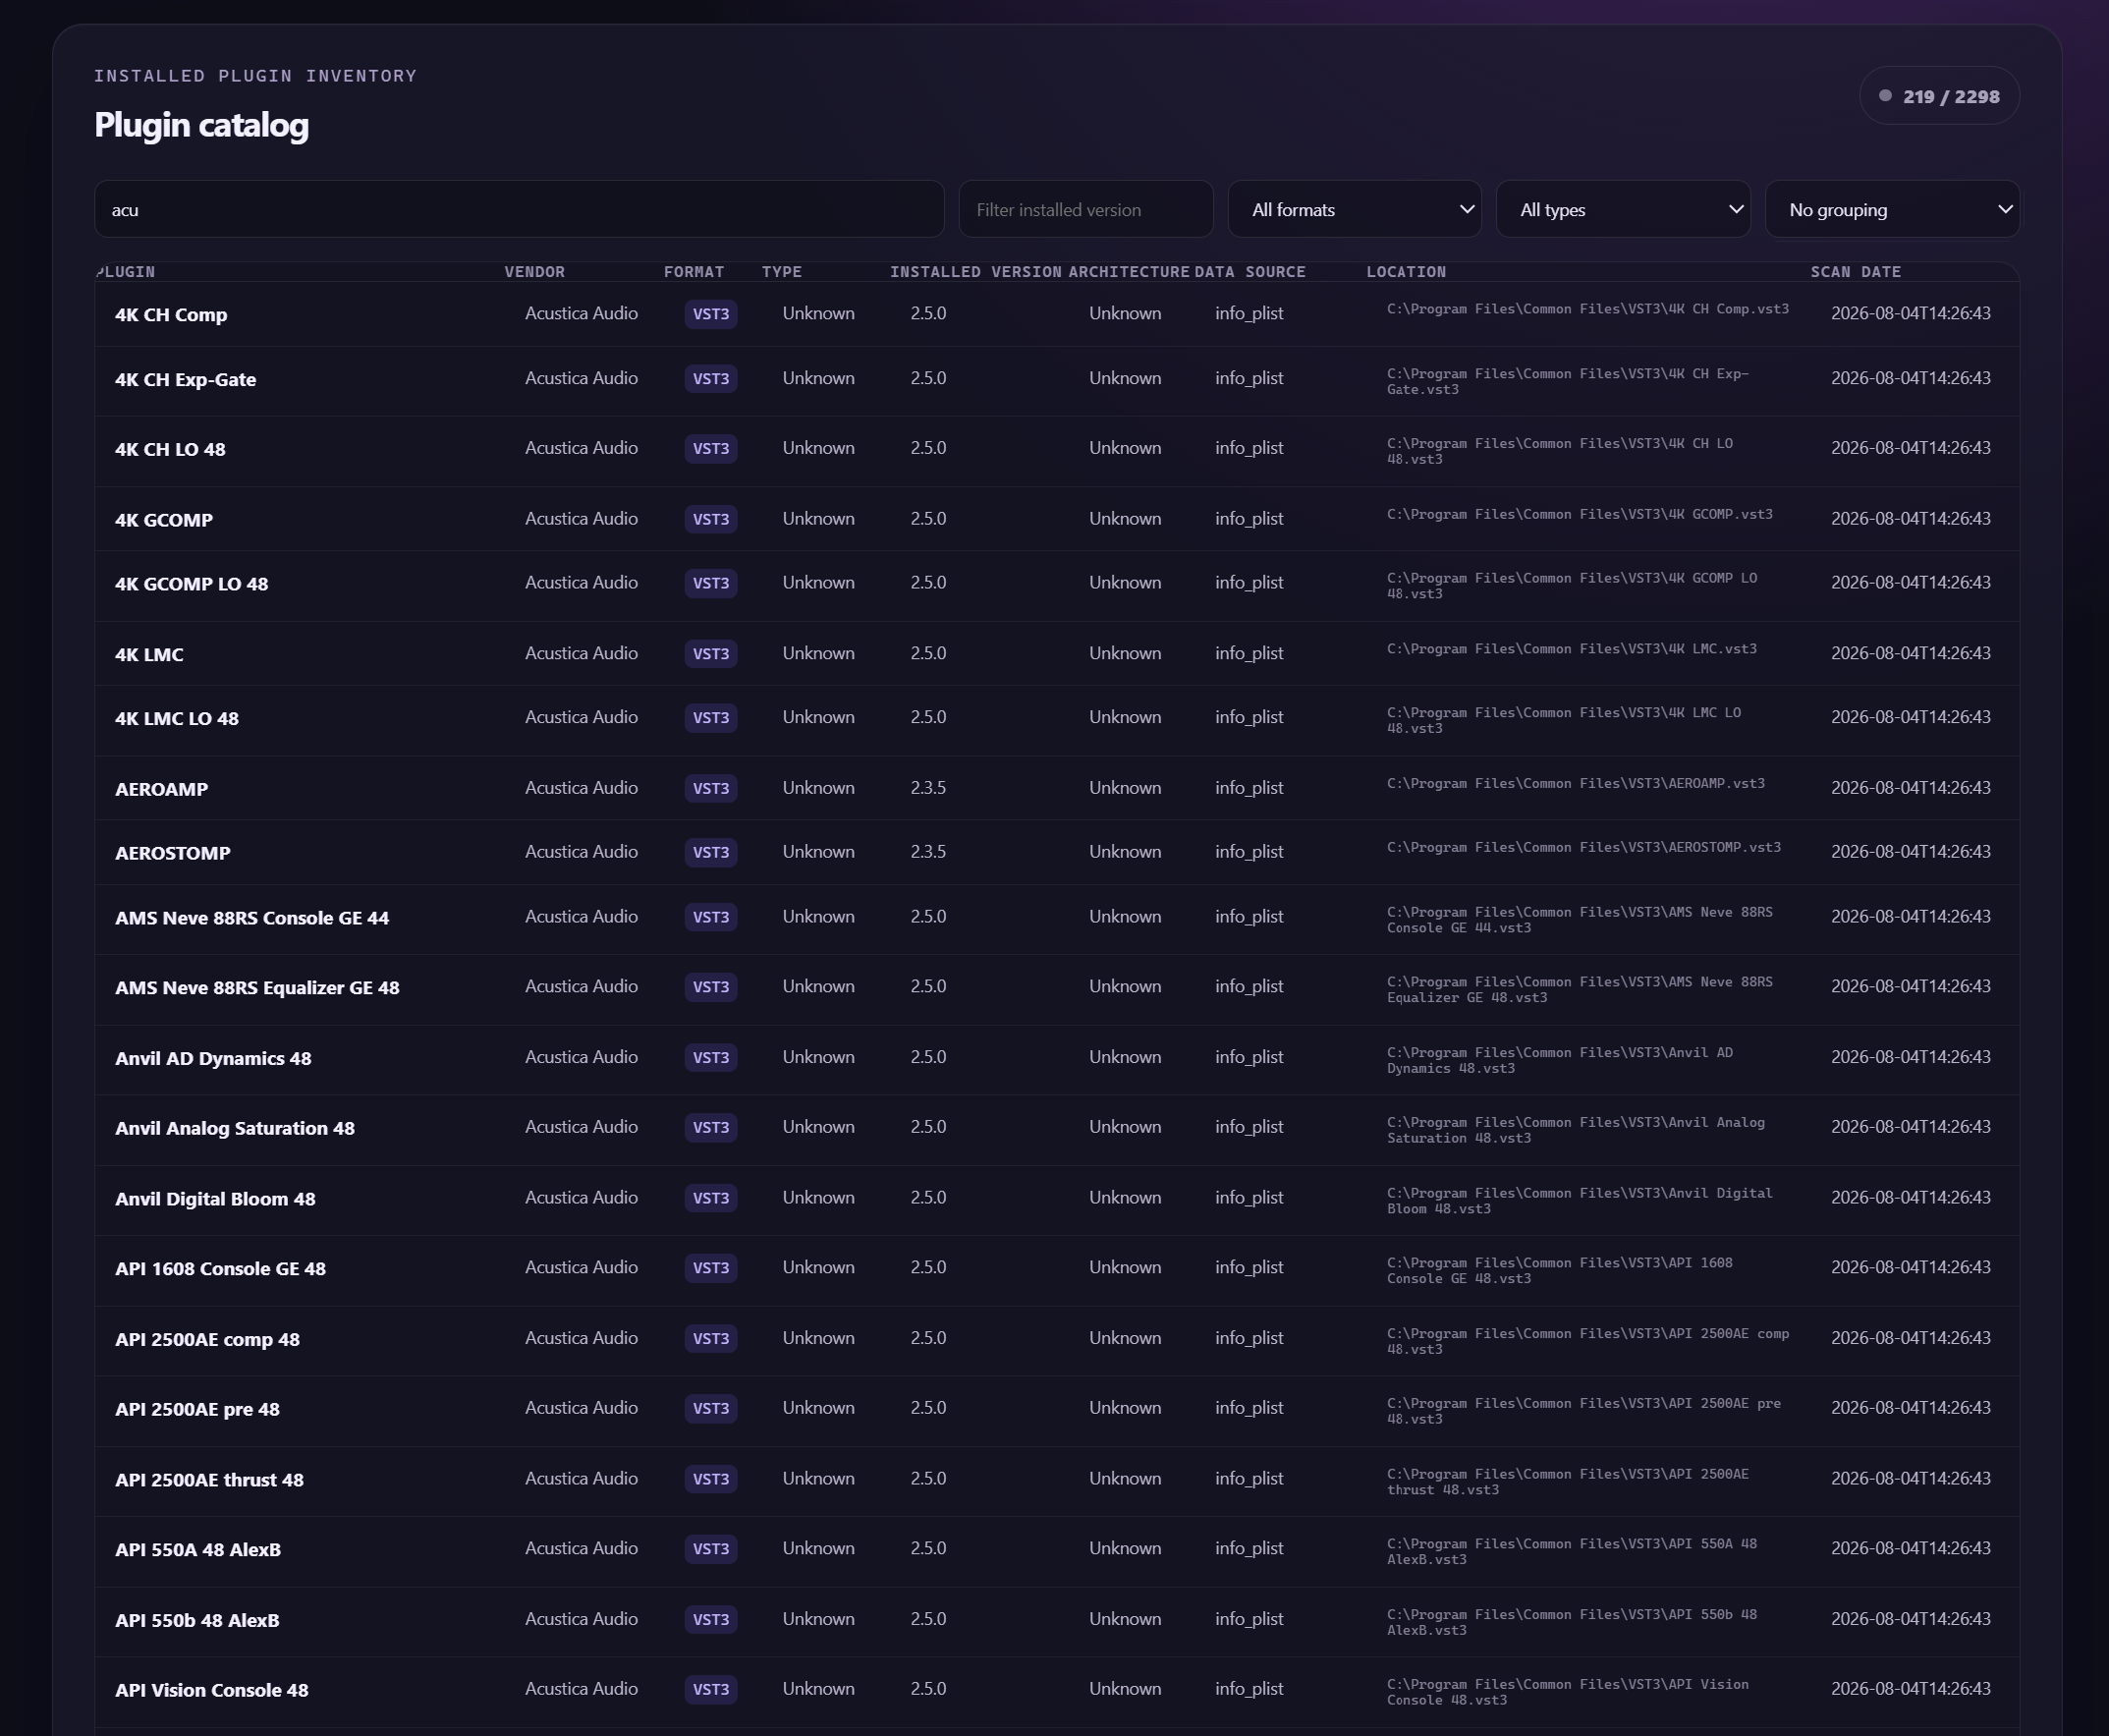Select the AEROAMP plugin name

click(x=161, y=789)
